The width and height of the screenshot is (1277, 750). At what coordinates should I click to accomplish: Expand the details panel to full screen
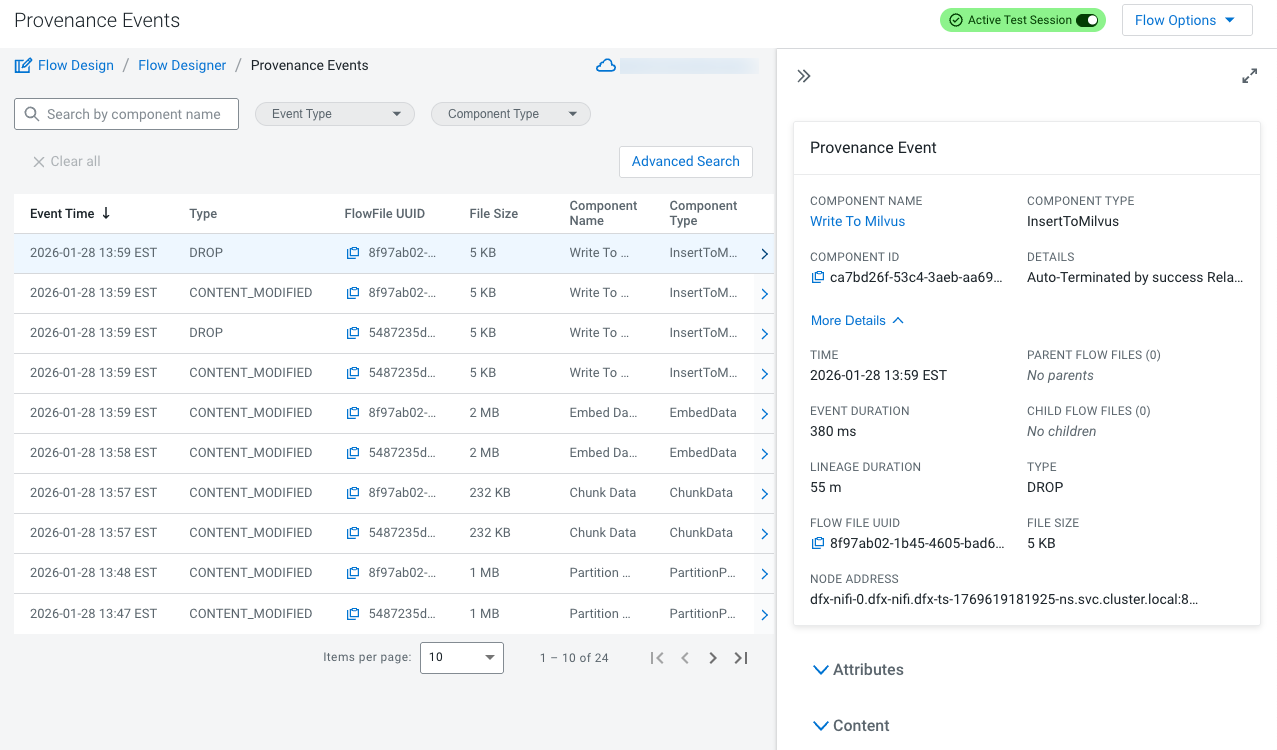[x=1249, y=76]
